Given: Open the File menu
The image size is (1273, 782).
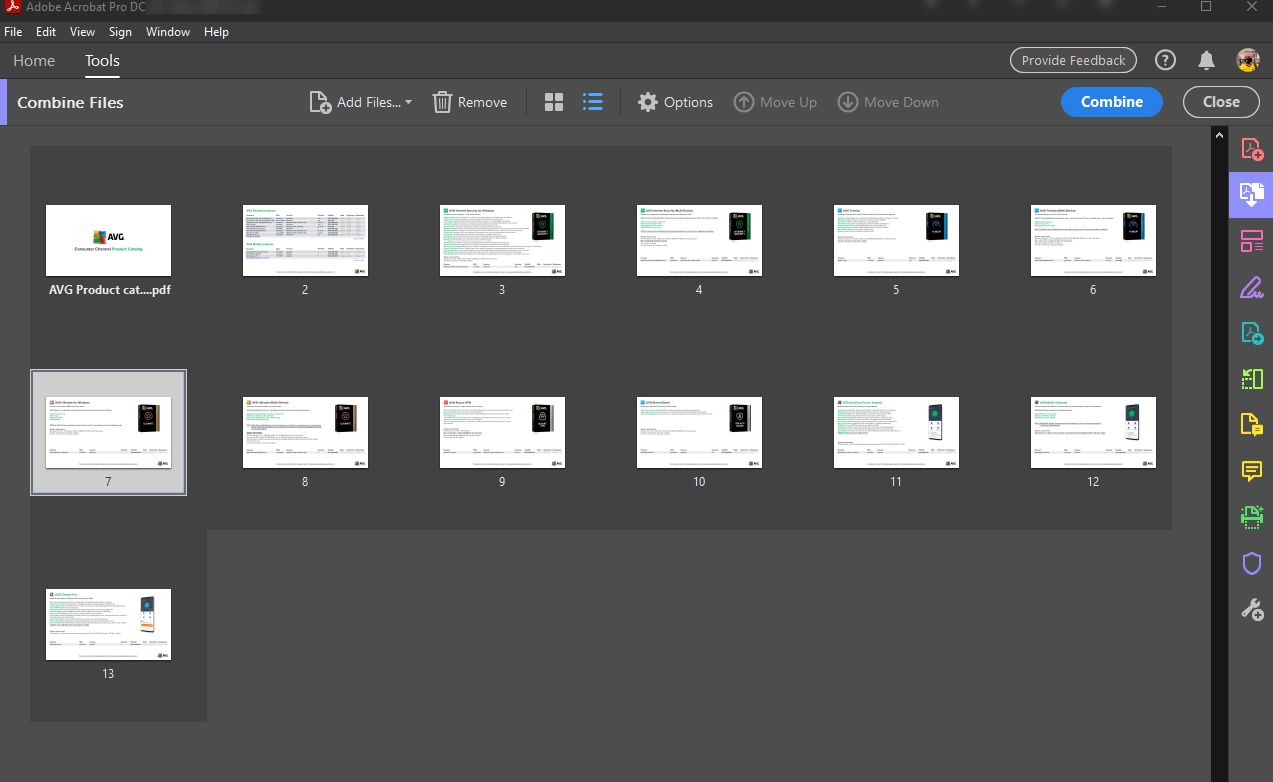Looking at the screenshot, I should tap(13, 32).
